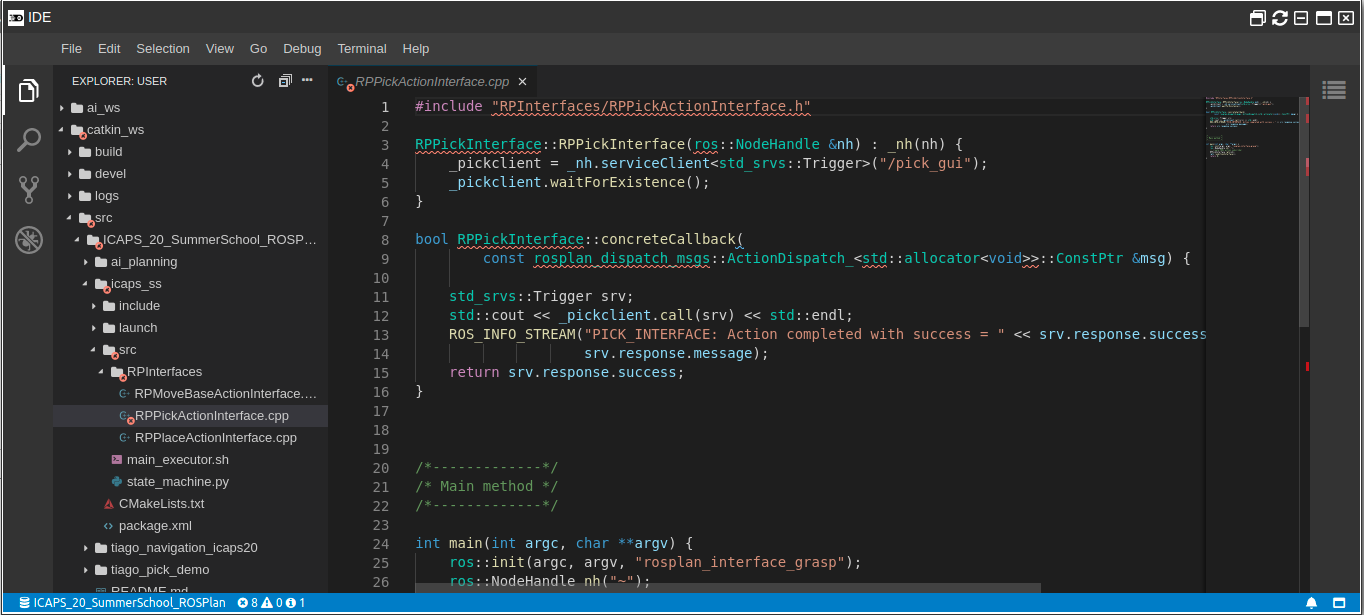The width and height of the screenshot is (1364, 615).
Task: Click the errors and warnings counter
Action: pos(271,603)
